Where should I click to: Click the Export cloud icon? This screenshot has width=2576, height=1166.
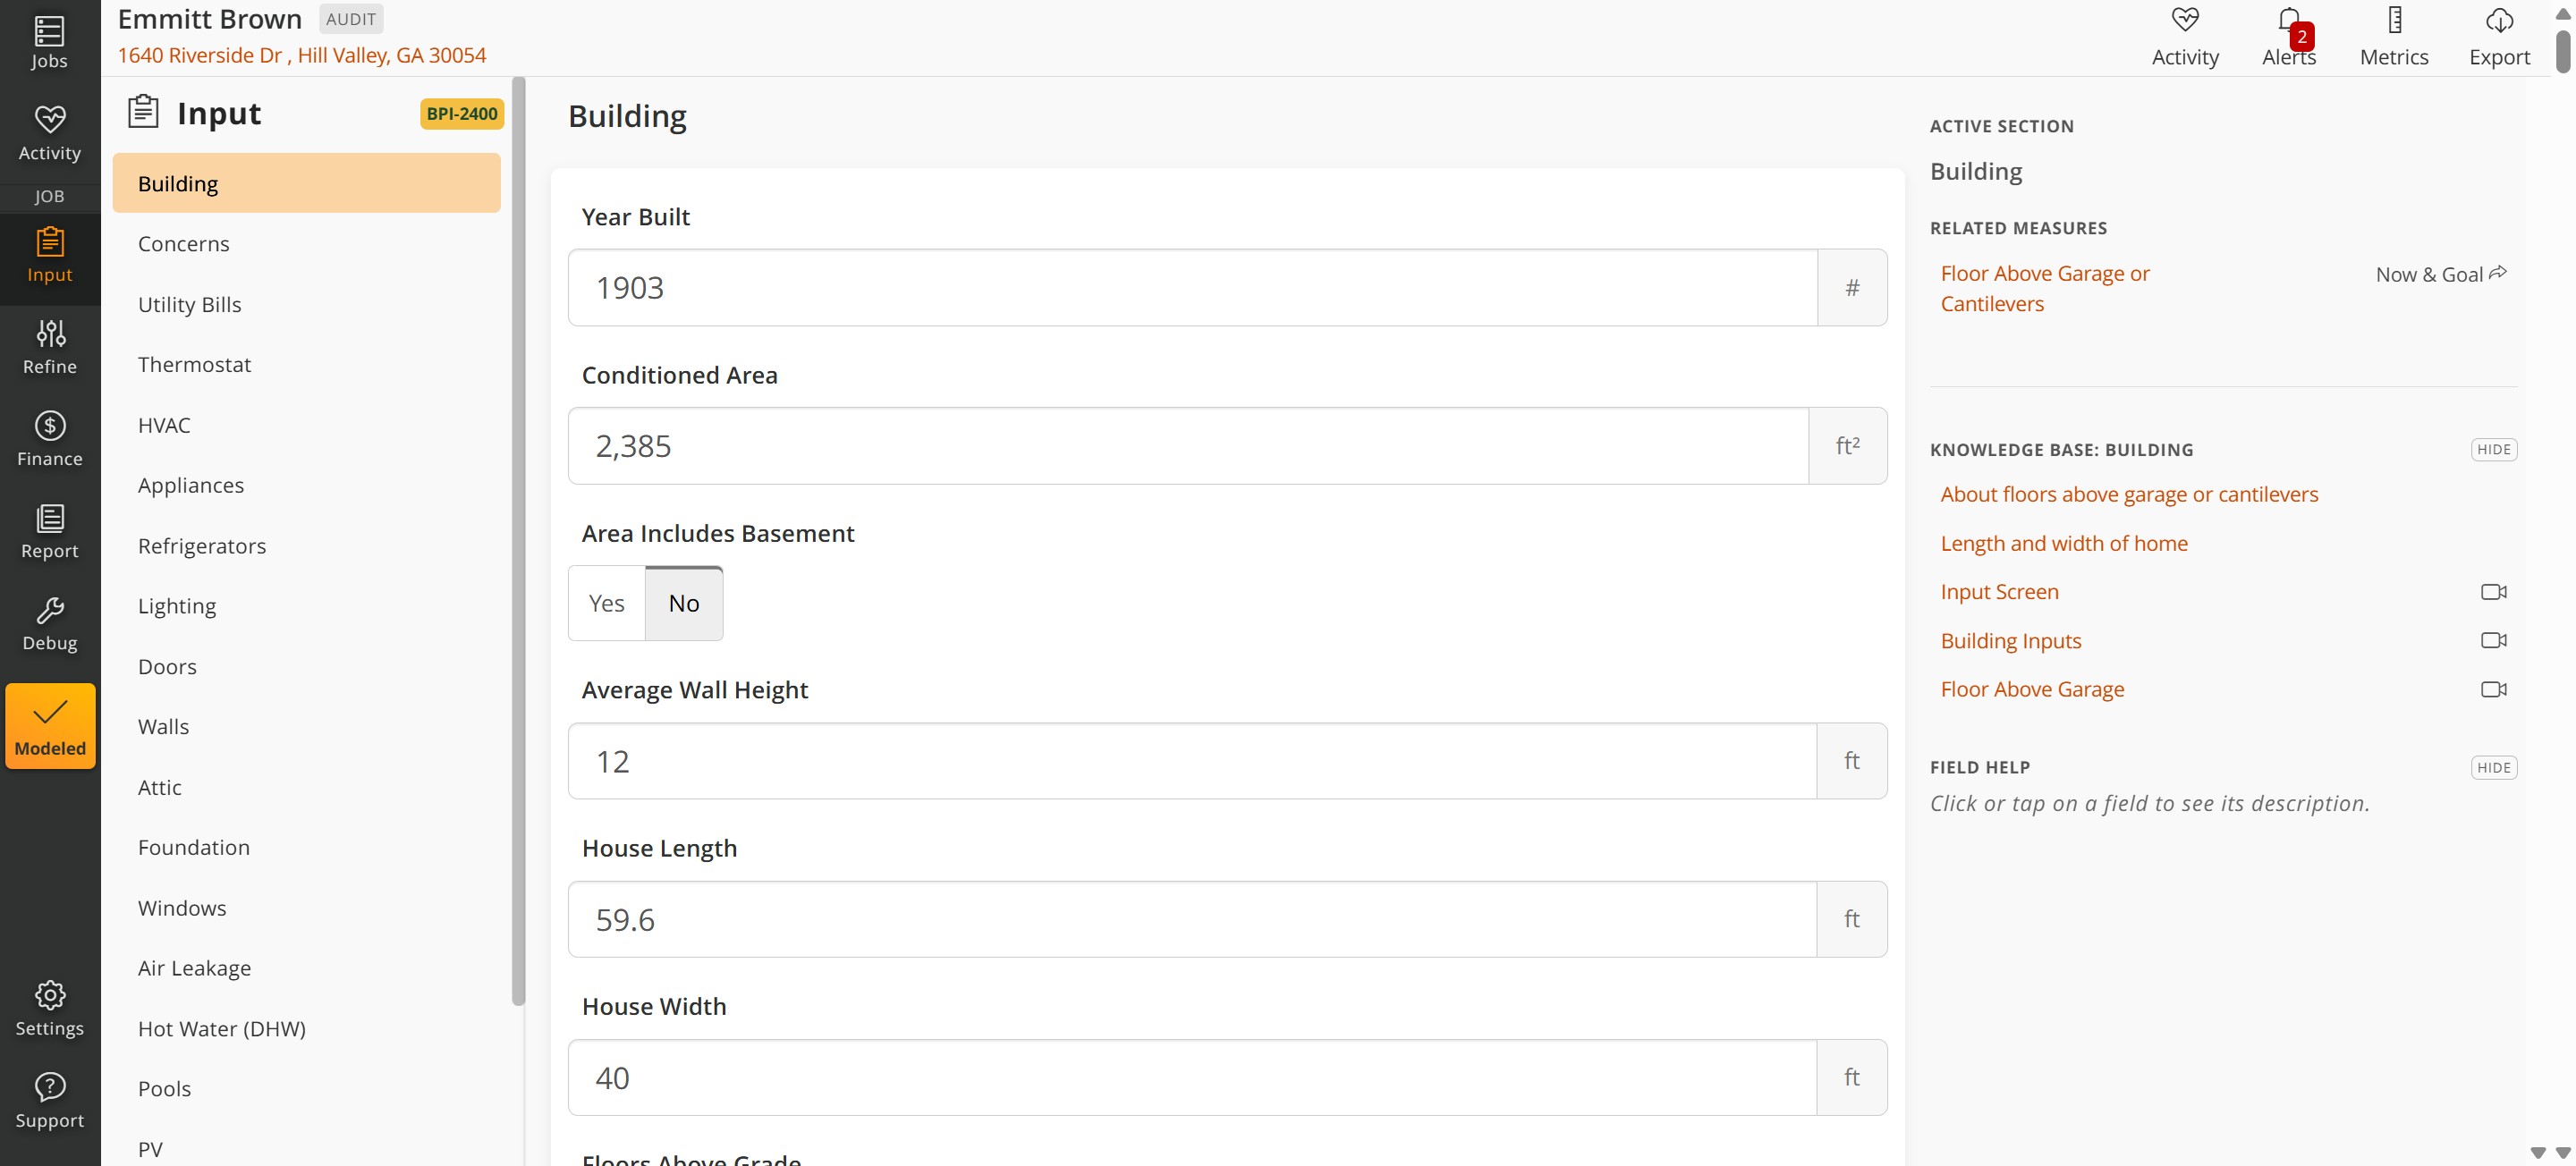click(x=2499, y=20)
